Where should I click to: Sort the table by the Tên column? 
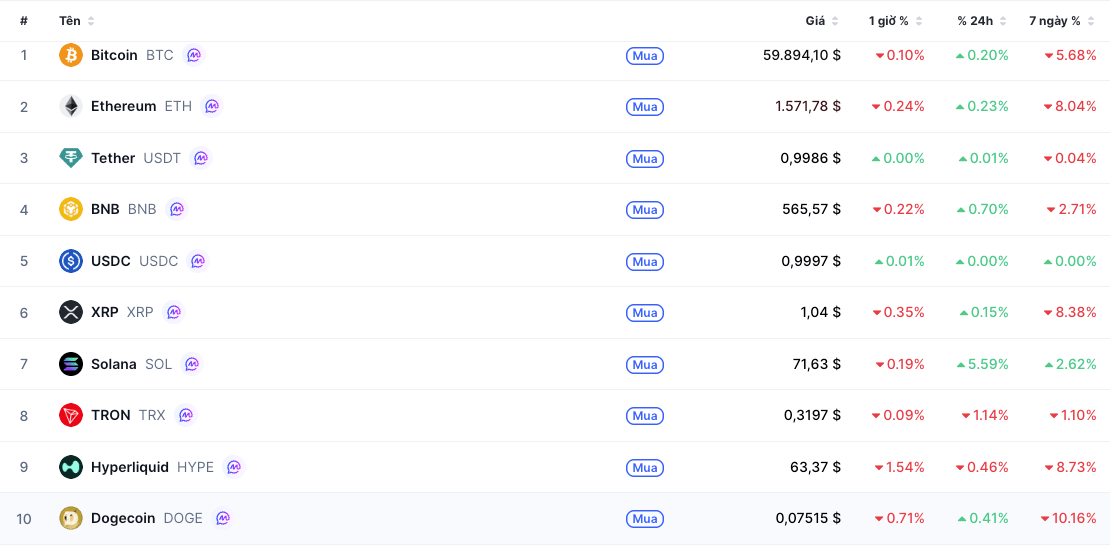coord(76,21)
